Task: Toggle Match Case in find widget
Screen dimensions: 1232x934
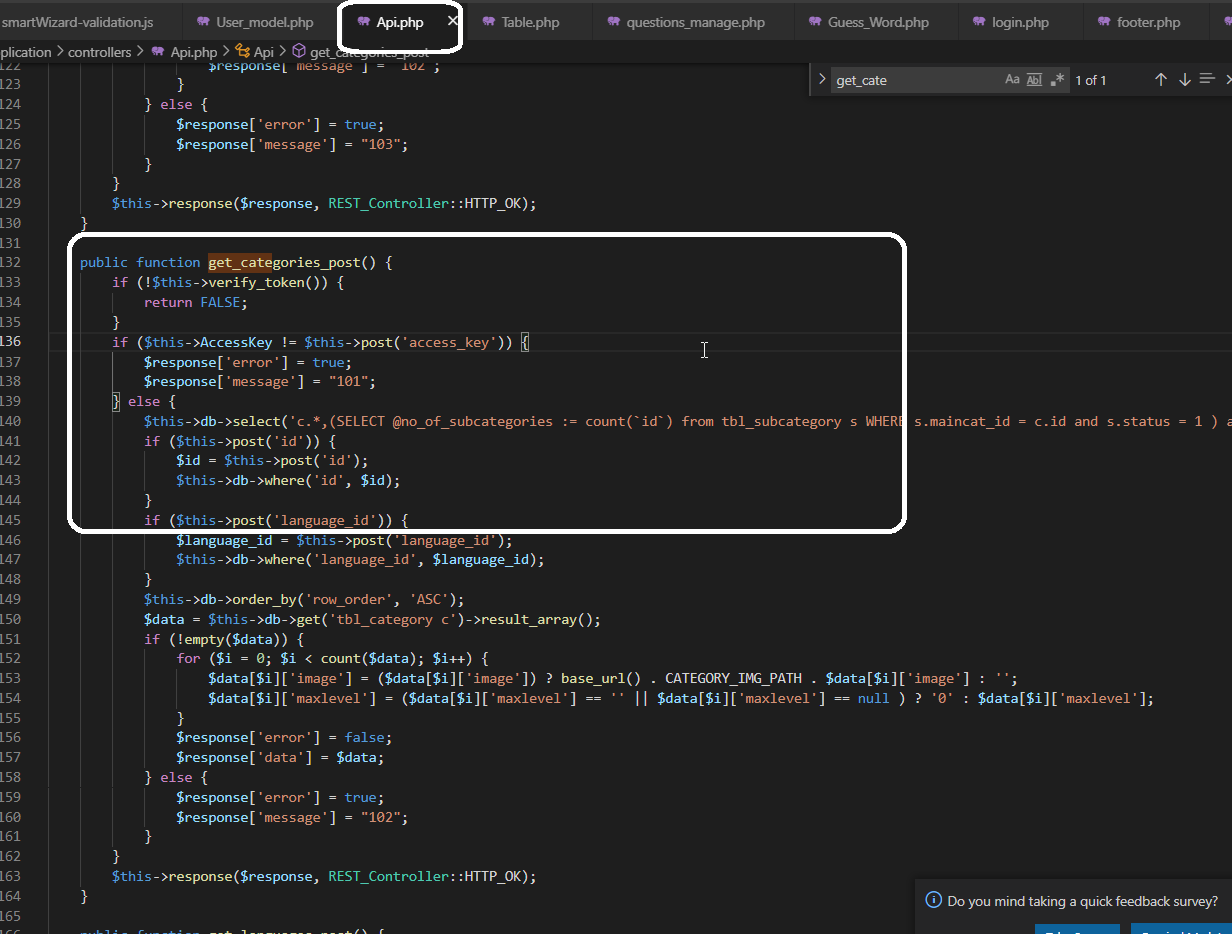Action: (1012, 80)
